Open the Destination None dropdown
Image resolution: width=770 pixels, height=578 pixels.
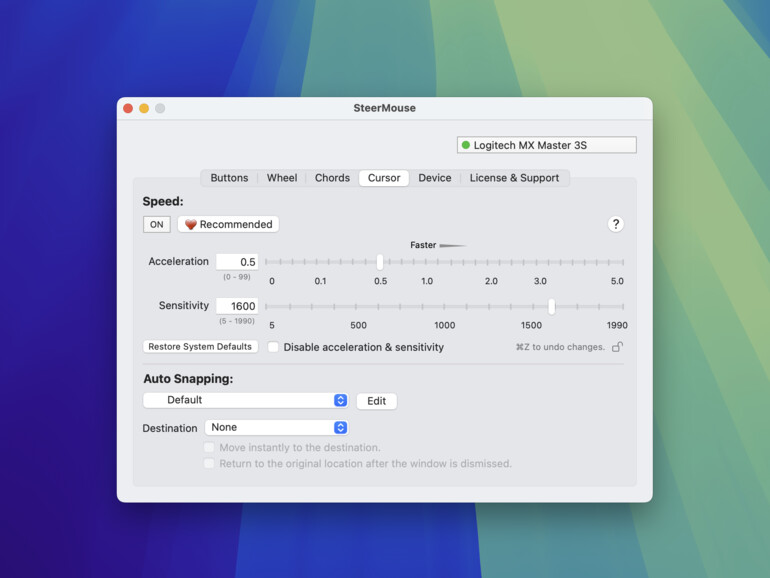tap(276, 427)
